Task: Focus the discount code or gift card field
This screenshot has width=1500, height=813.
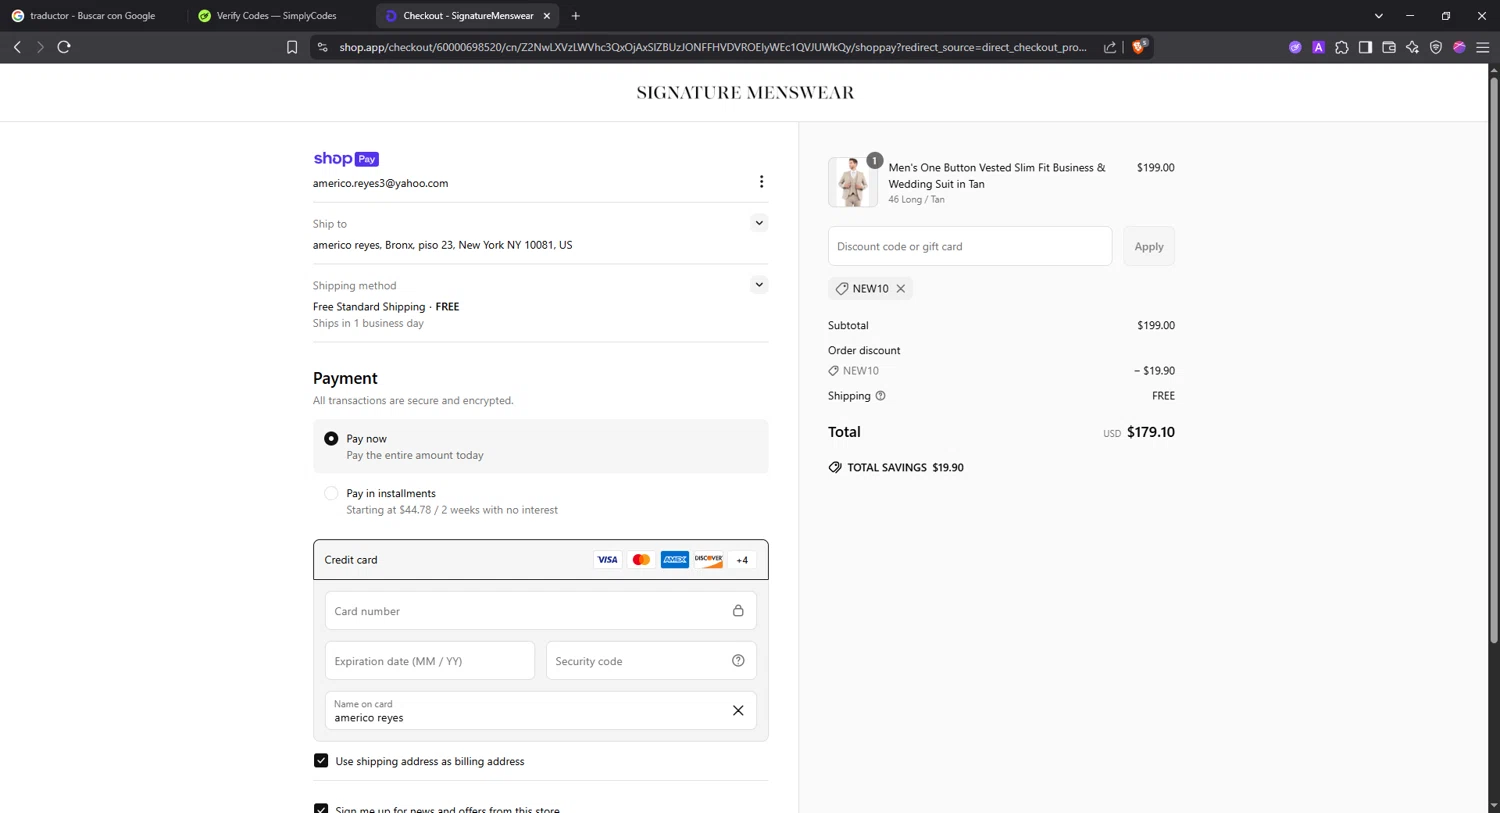Action: [x=970, y=246]
